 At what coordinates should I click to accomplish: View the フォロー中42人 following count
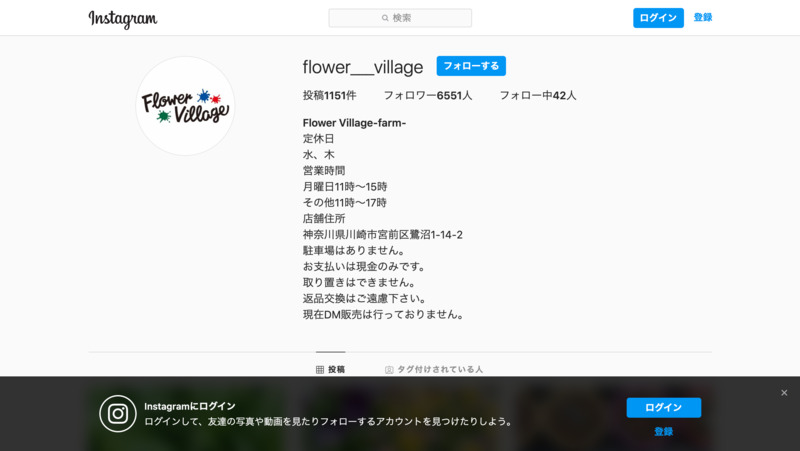(x=538, y=95)
